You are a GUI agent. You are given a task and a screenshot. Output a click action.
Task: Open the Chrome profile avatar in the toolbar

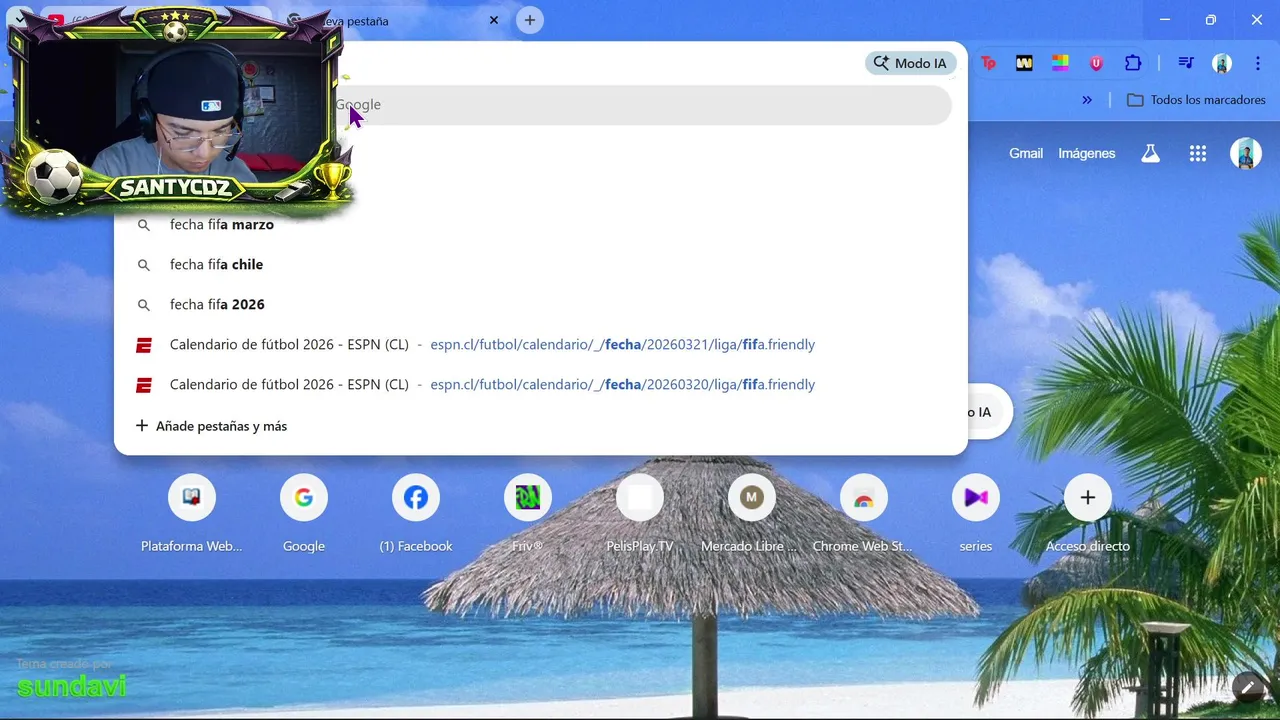pos(1222,63)
